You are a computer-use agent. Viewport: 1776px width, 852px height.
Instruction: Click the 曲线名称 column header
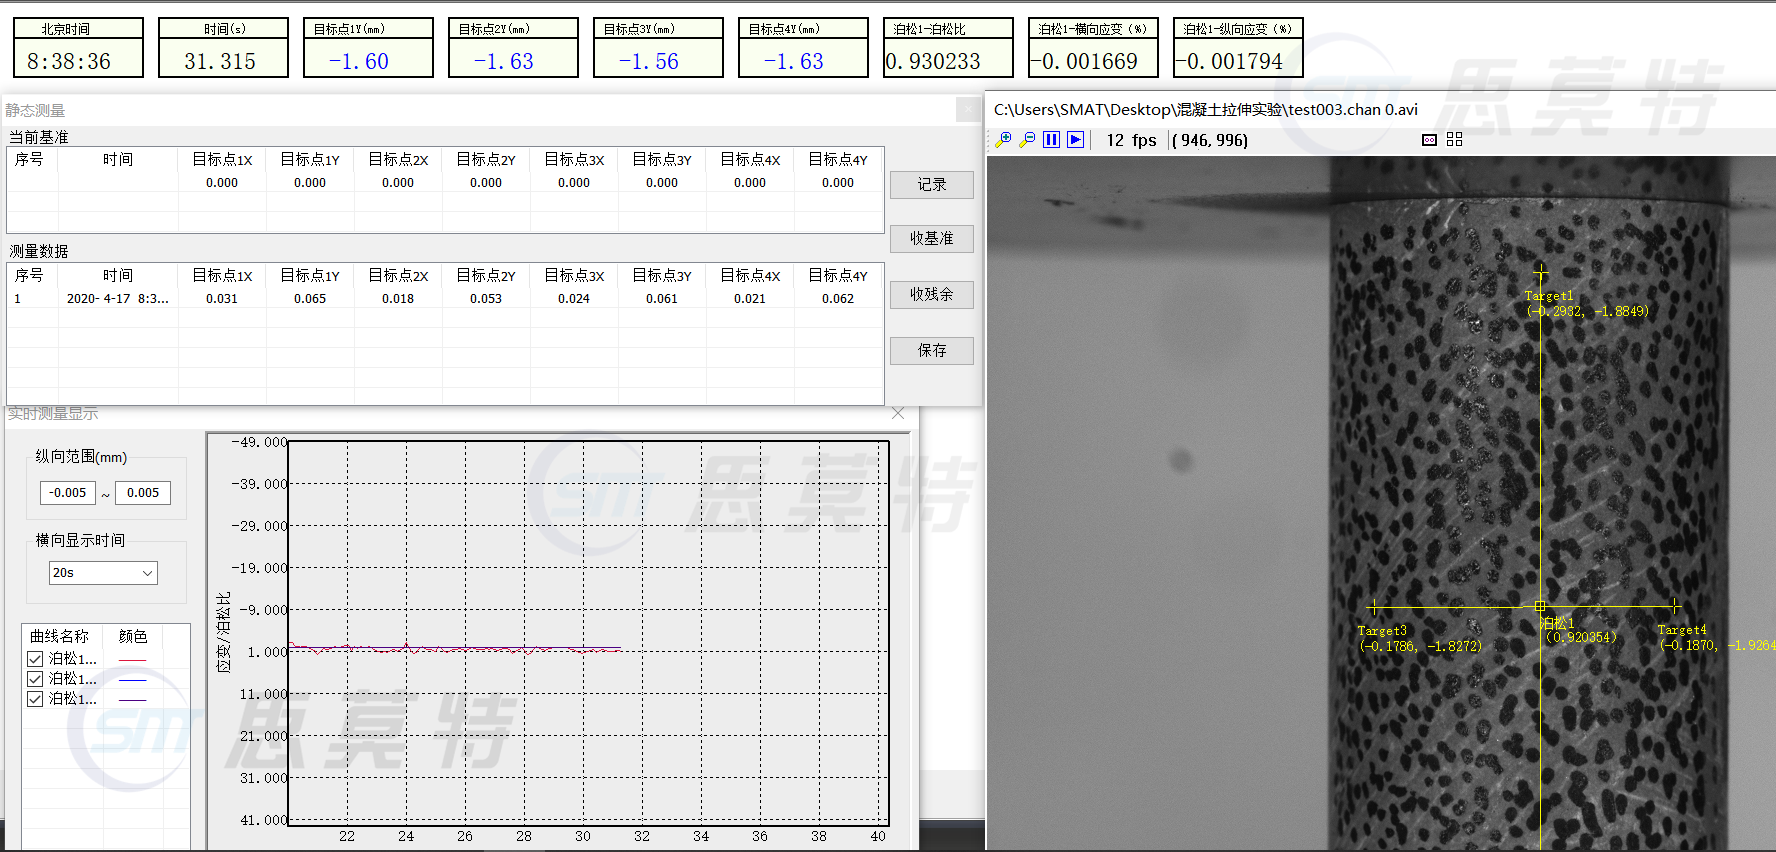tap(60, 636)
